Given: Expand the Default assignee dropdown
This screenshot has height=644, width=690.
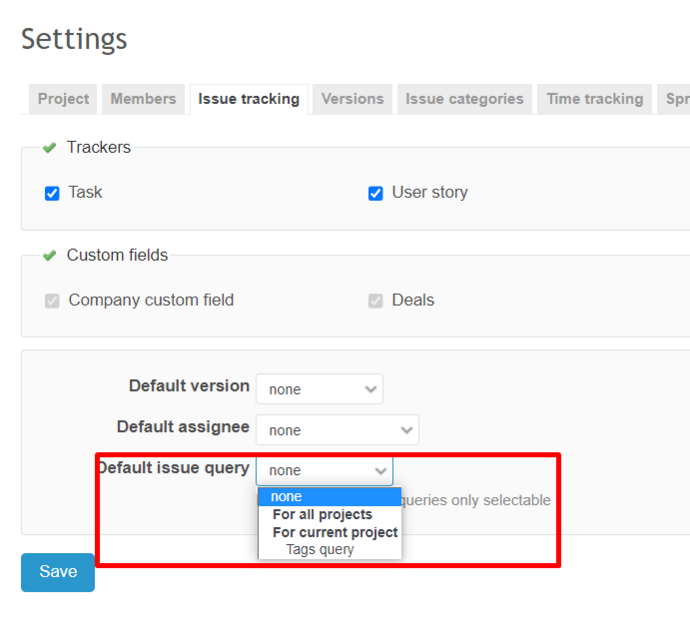Looking at the screenshot, I should coord(337,430).
